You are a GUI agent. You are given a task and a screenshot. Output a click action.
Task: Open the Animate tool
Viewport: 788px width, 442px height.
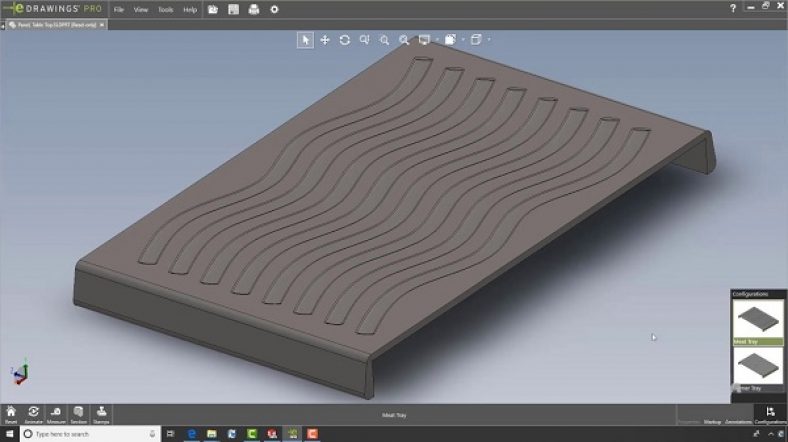click(x=34, y=413)
